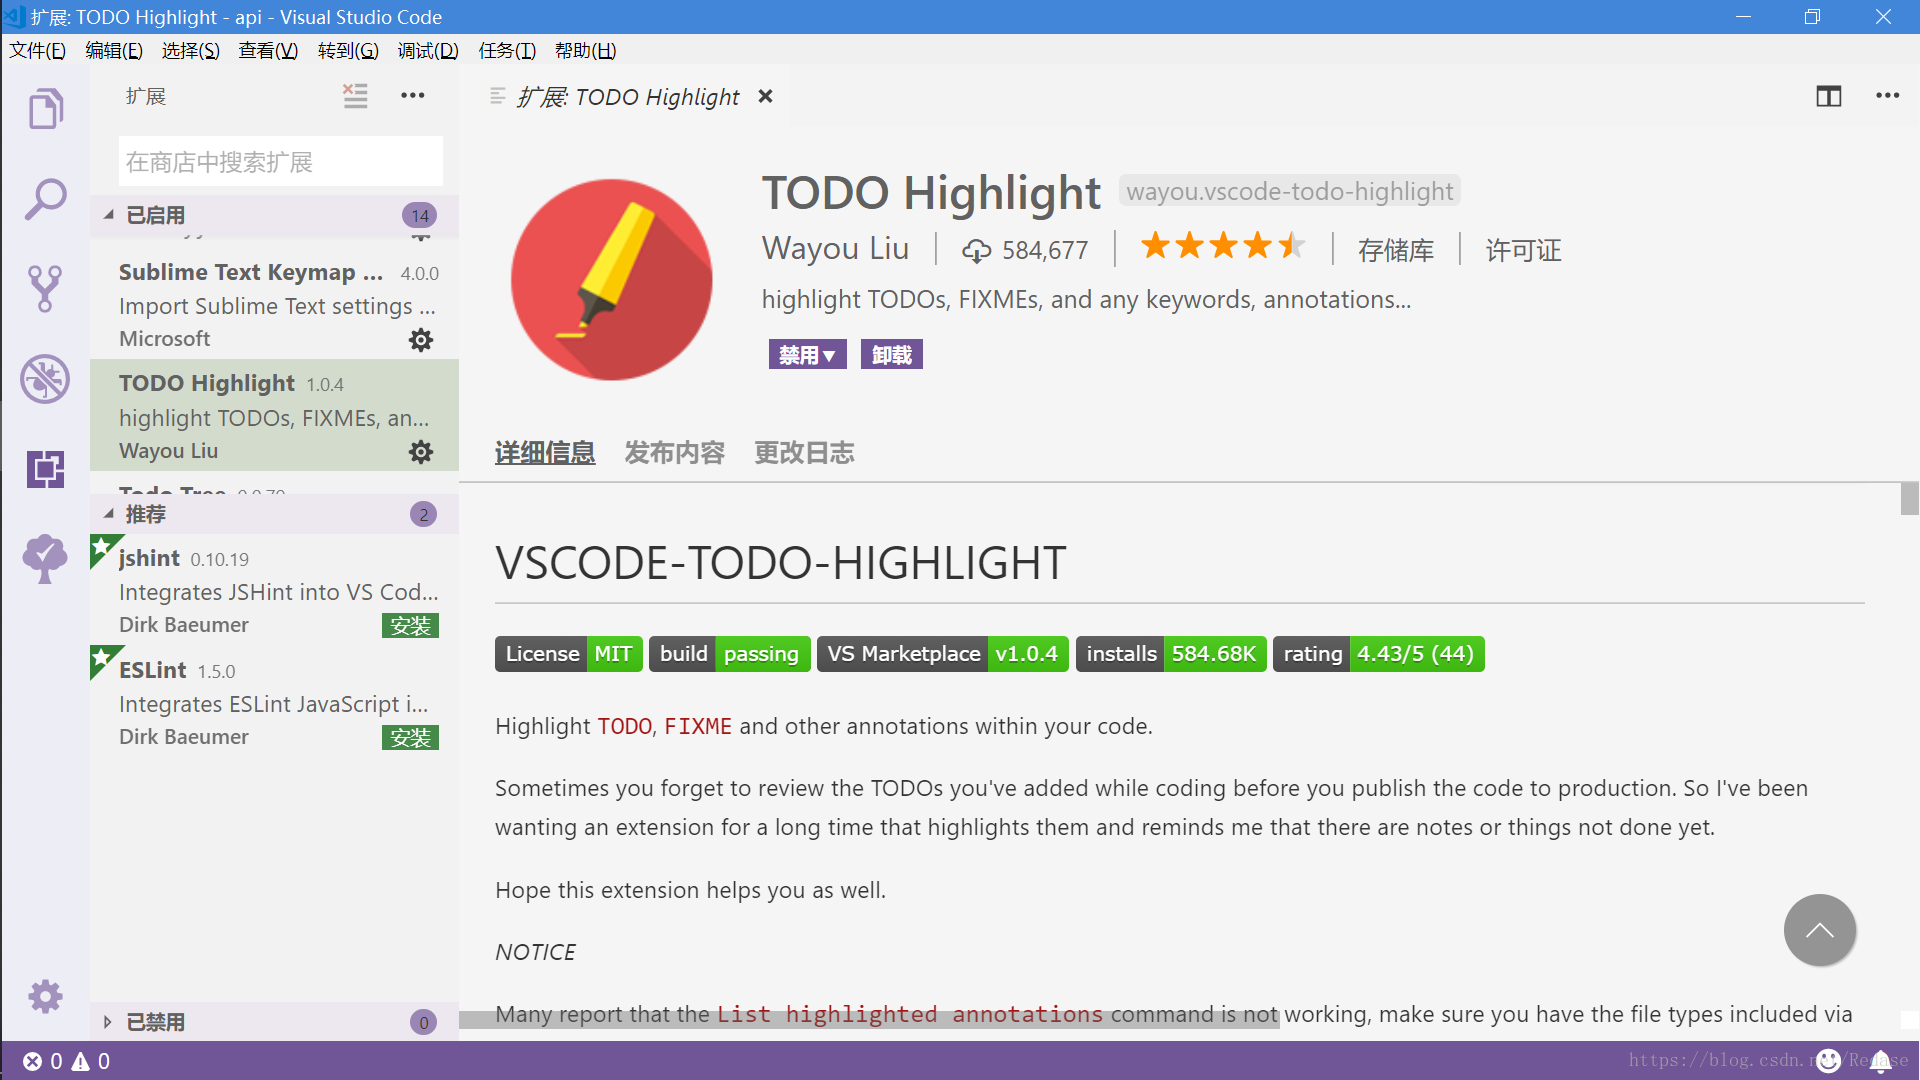Click the recommended count badge 2

pos(423,514)
